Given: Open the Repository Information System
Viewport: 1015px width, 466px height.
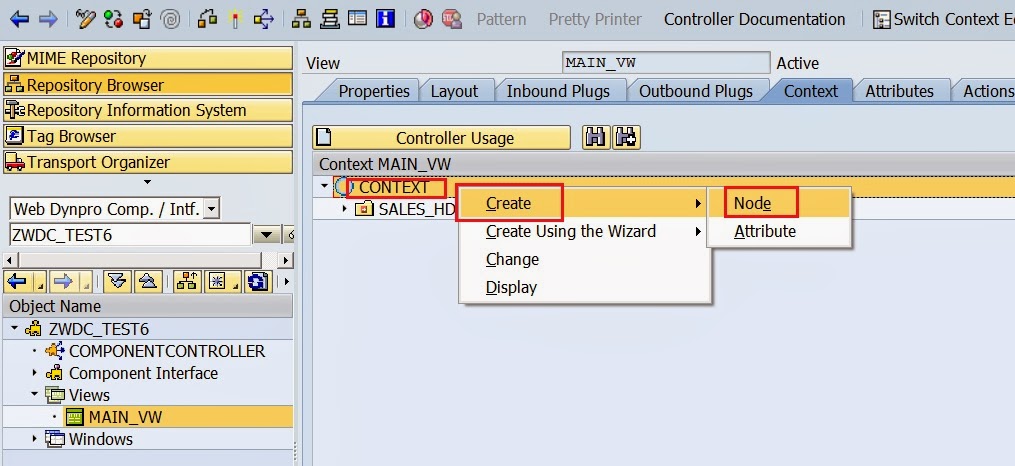Looking at the screenshot, I should click(x=148, y=110).
